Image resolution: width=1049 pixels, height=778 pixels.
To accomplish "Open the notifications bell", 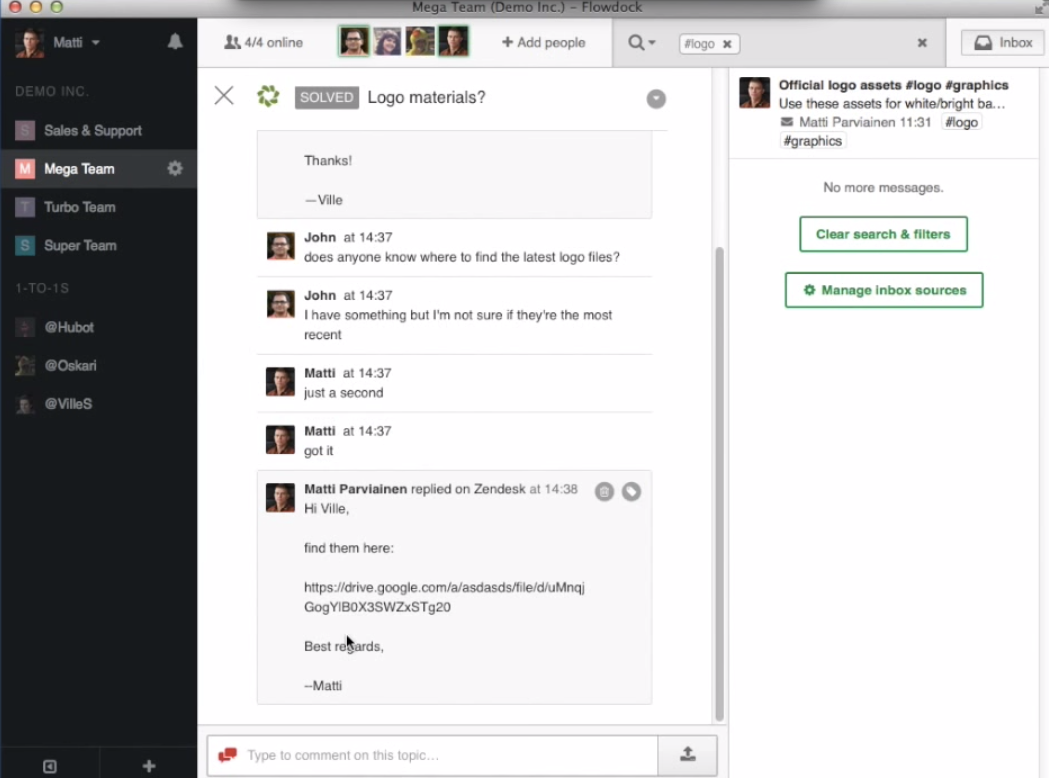I will coord(175,42).
